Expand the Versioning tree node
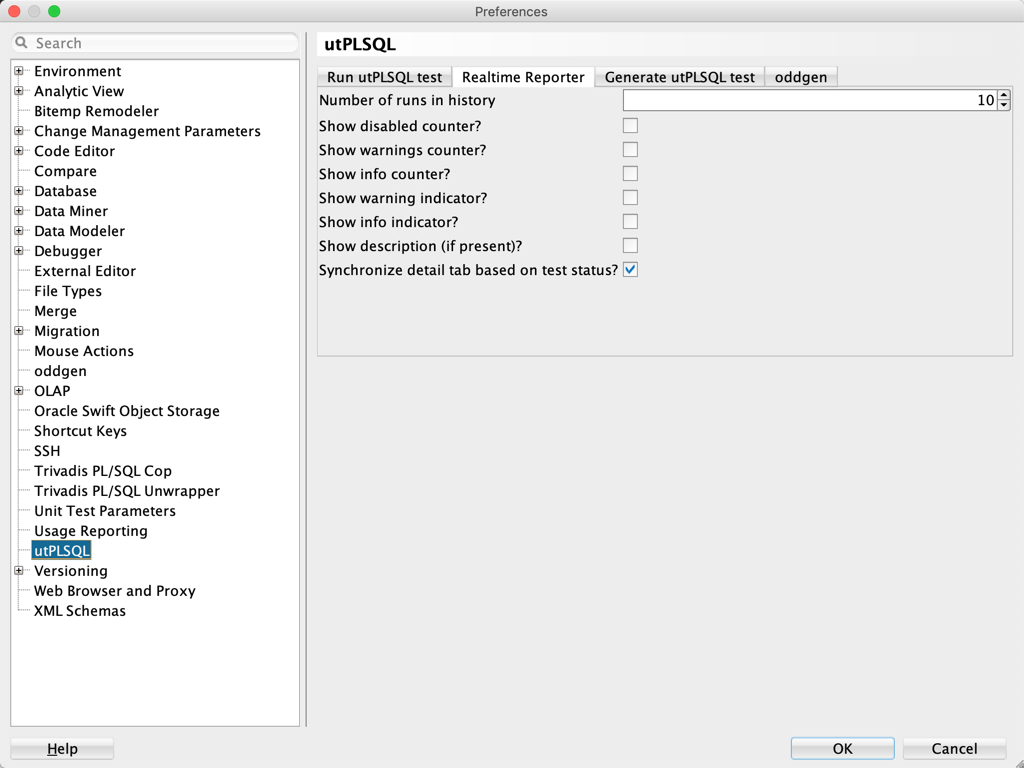Viewport: 1024px width, 768px height. click(x=19, y=571)
